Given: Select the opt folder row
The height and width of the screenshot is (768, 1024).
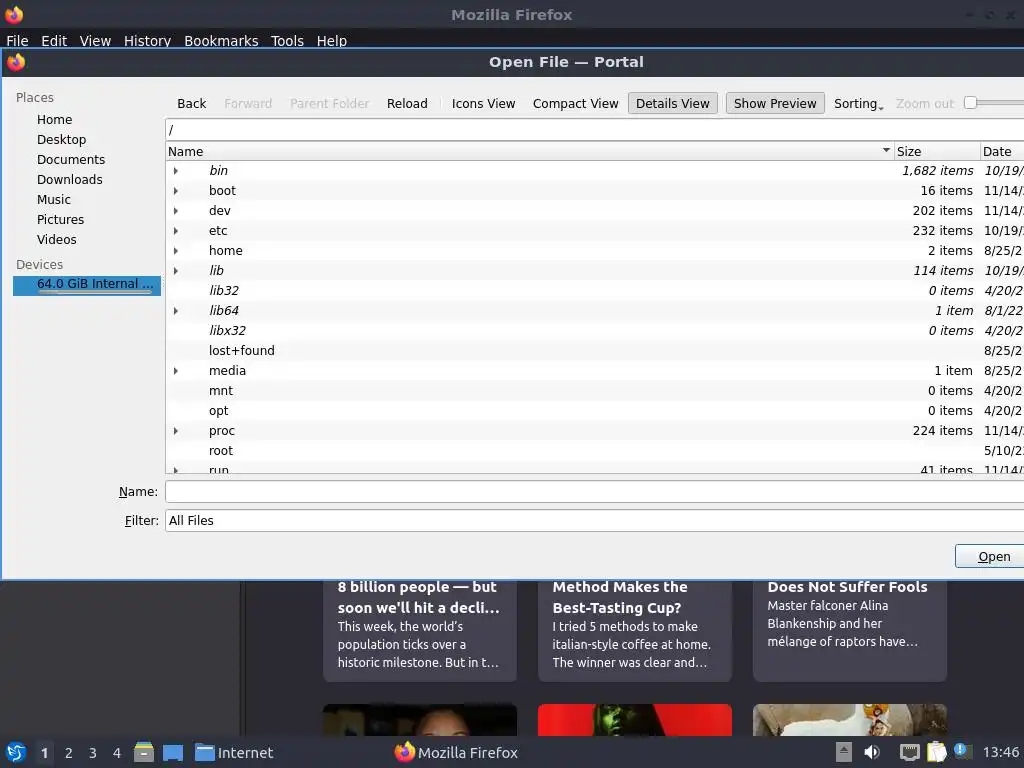Looking at the screenshot, I should (594, 411).
